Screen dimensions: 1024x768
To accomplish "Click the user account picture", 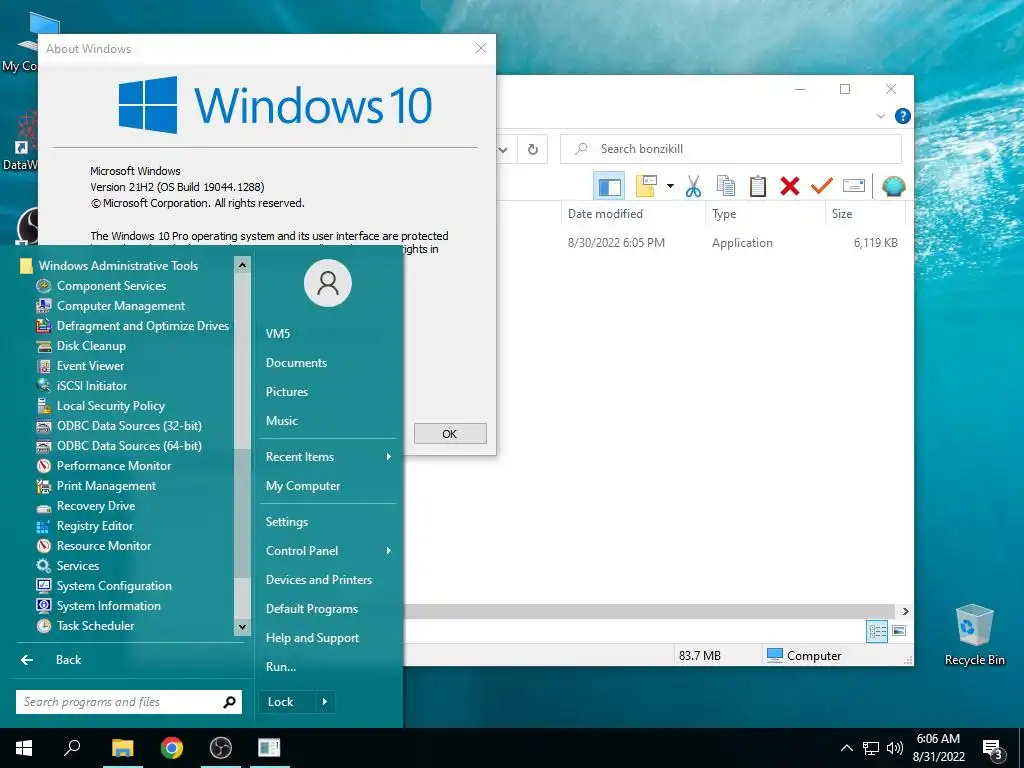I will click(328, 283).
